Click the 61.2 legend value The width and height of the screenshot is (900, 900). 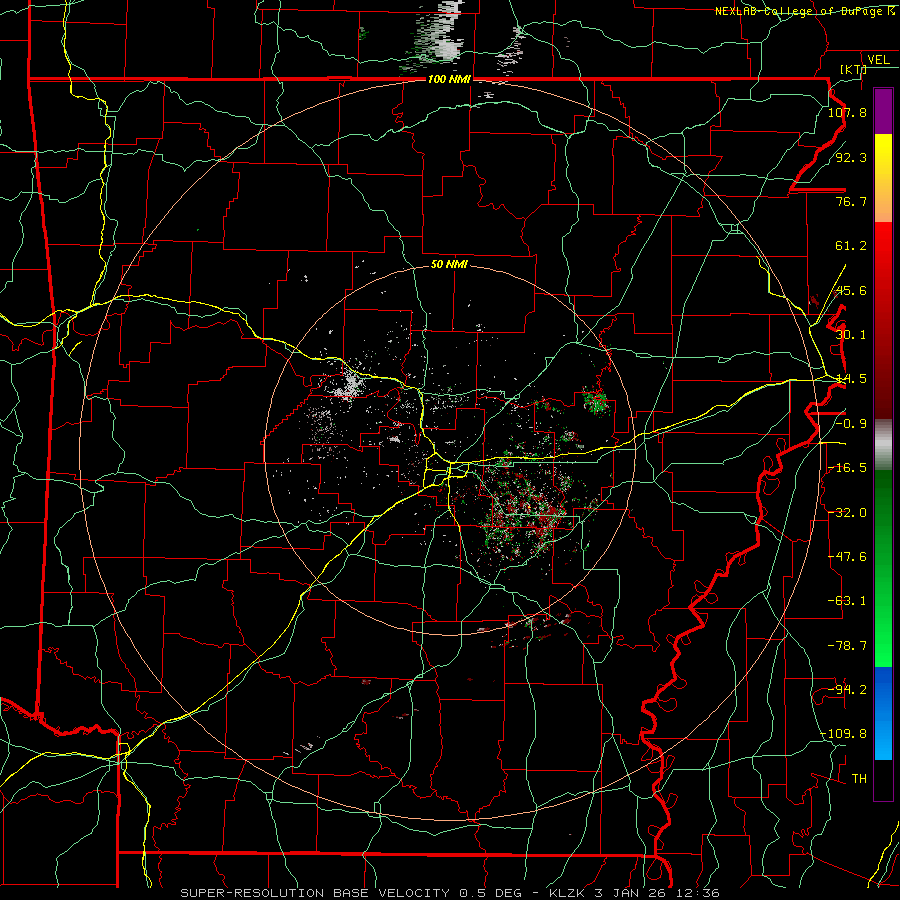[851, 246]
